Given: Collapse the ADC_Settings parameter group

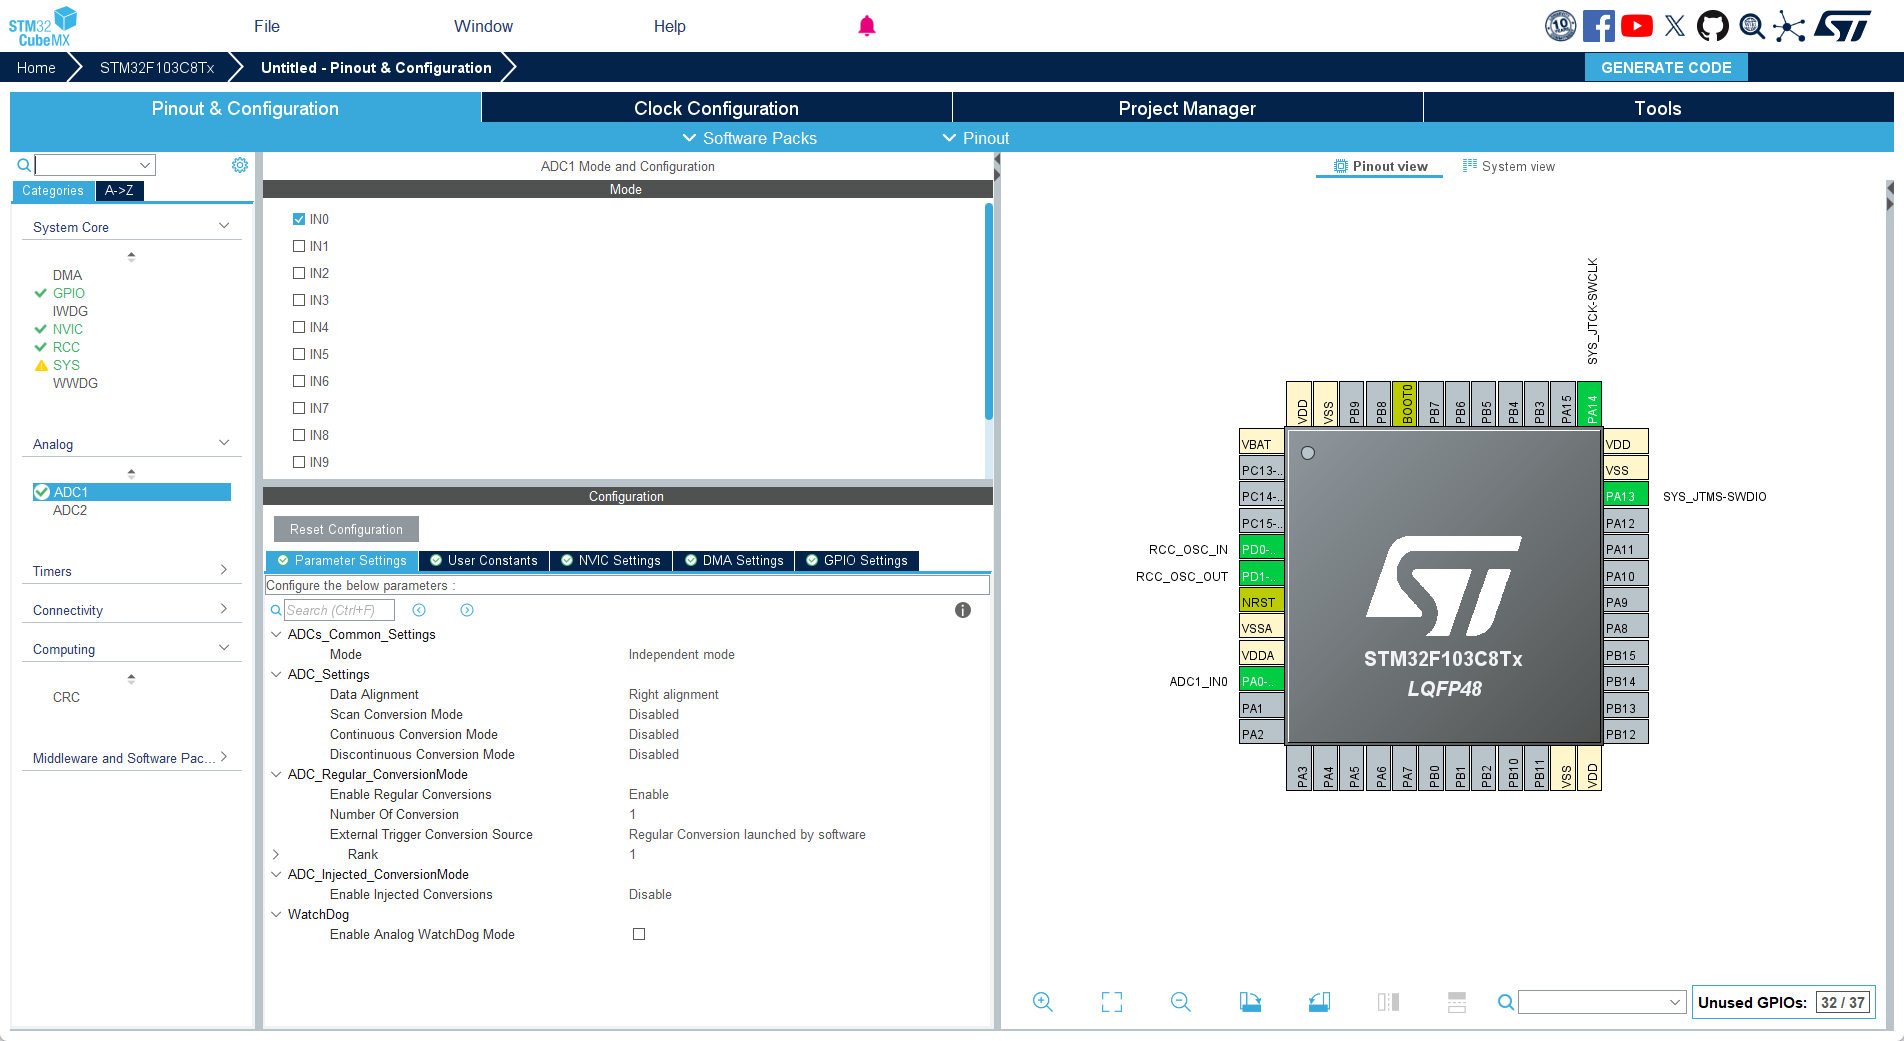Looking at the screenshot, I should 277,674.
